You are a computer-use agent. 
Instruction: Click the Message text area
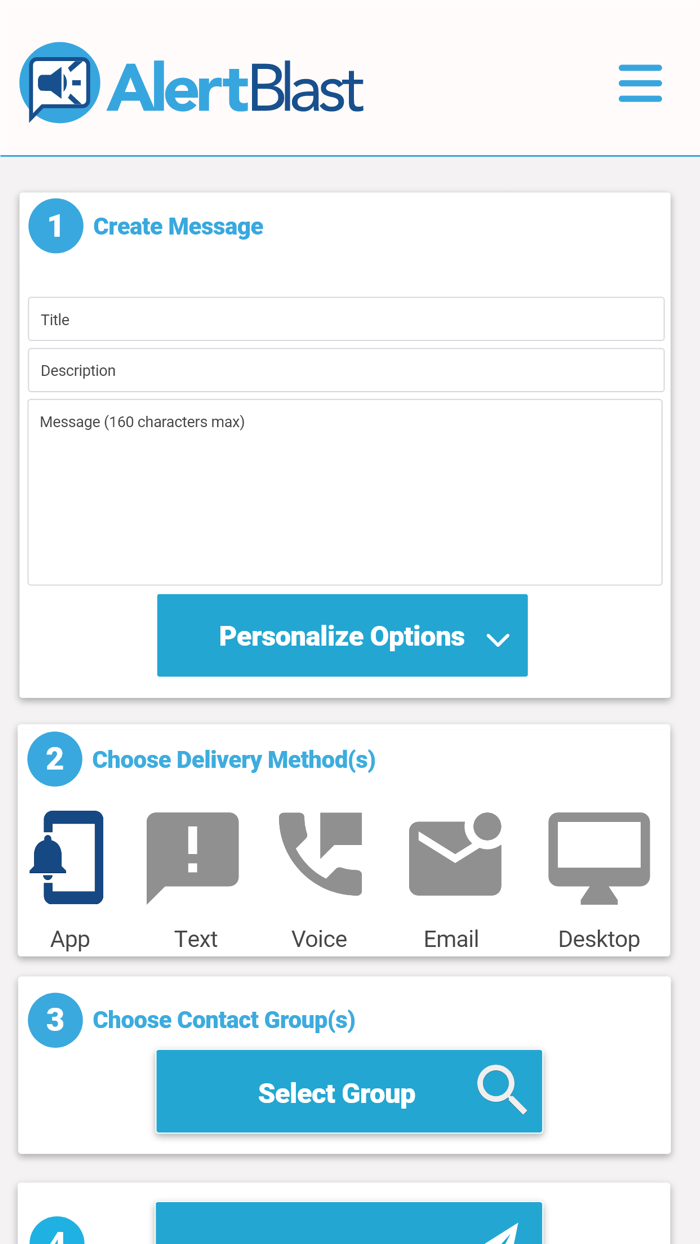click(x=345, y=492)
